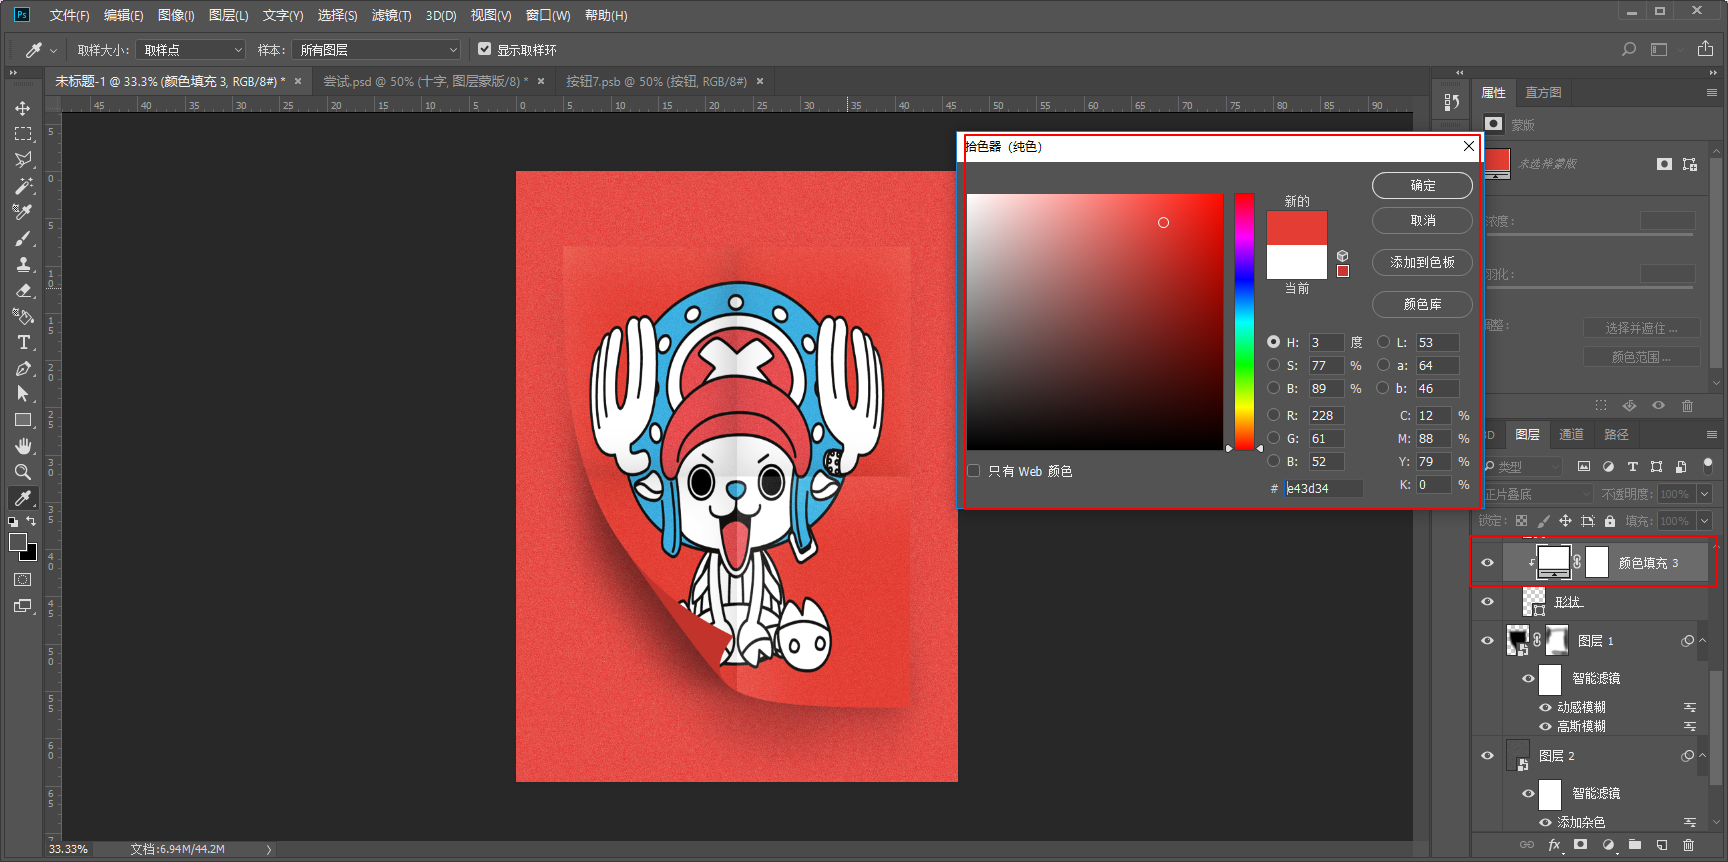Create new fill or adjustment layer

tap(1608, 845)
